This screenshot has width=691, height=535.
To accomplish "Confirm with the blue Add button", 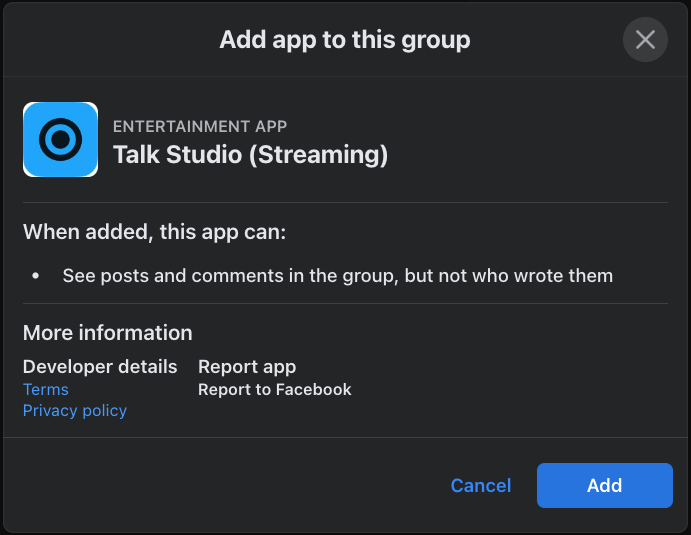I will 605,485.
